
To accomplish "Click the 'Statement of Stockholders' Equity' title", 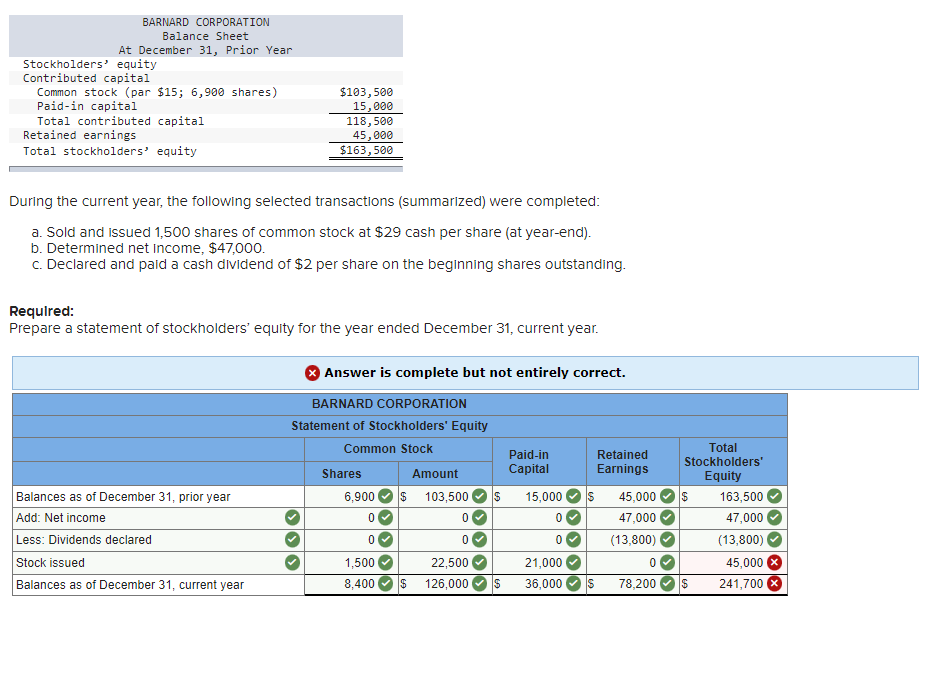I will pos(389,426).
